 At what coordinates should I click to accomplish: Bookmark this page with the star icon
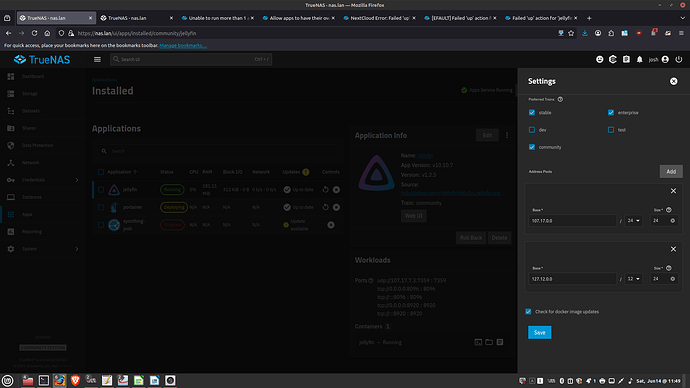click(571, 33)
